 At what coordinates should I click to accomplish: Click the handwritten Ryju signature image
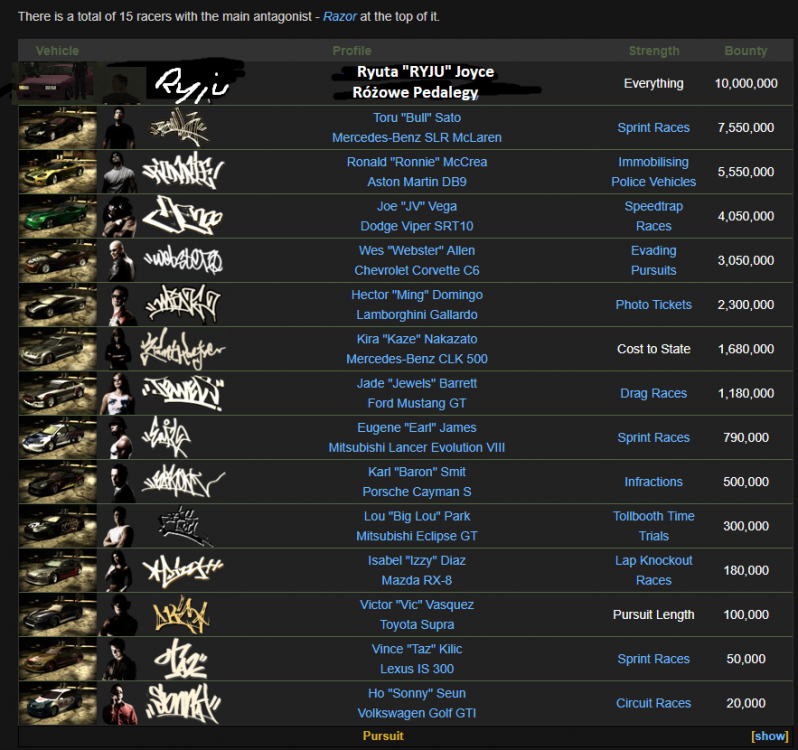(191, 84)
